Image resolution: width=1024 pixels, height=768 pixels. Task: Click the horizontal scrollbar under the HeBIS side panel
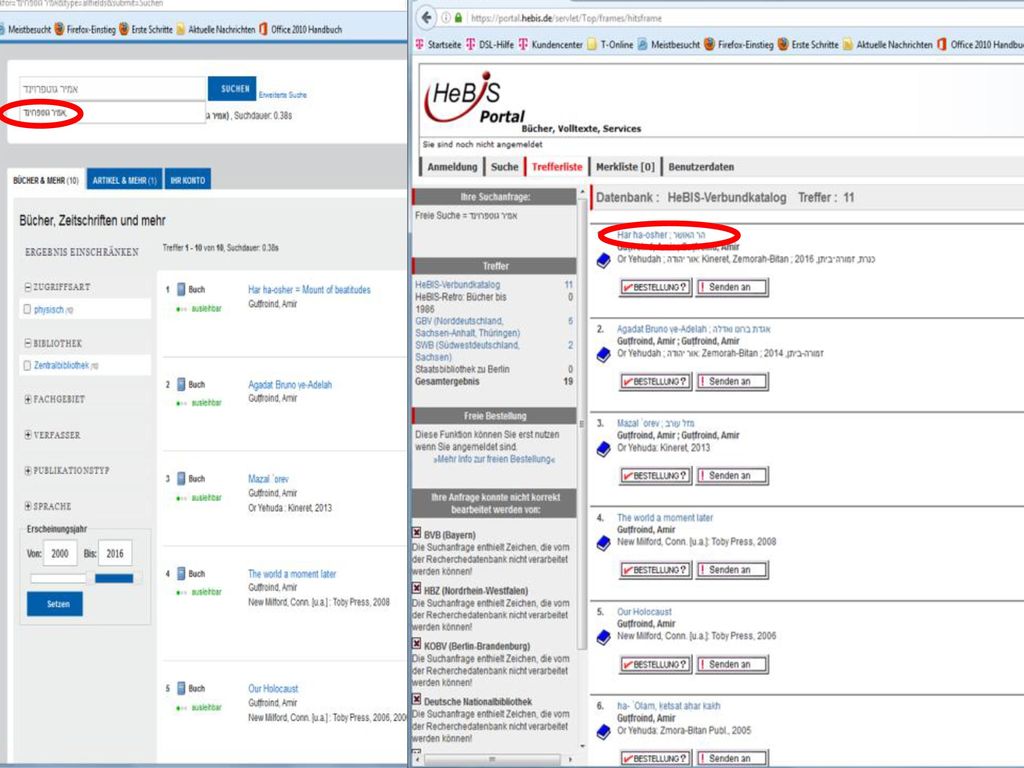click(x=494, y=760)
